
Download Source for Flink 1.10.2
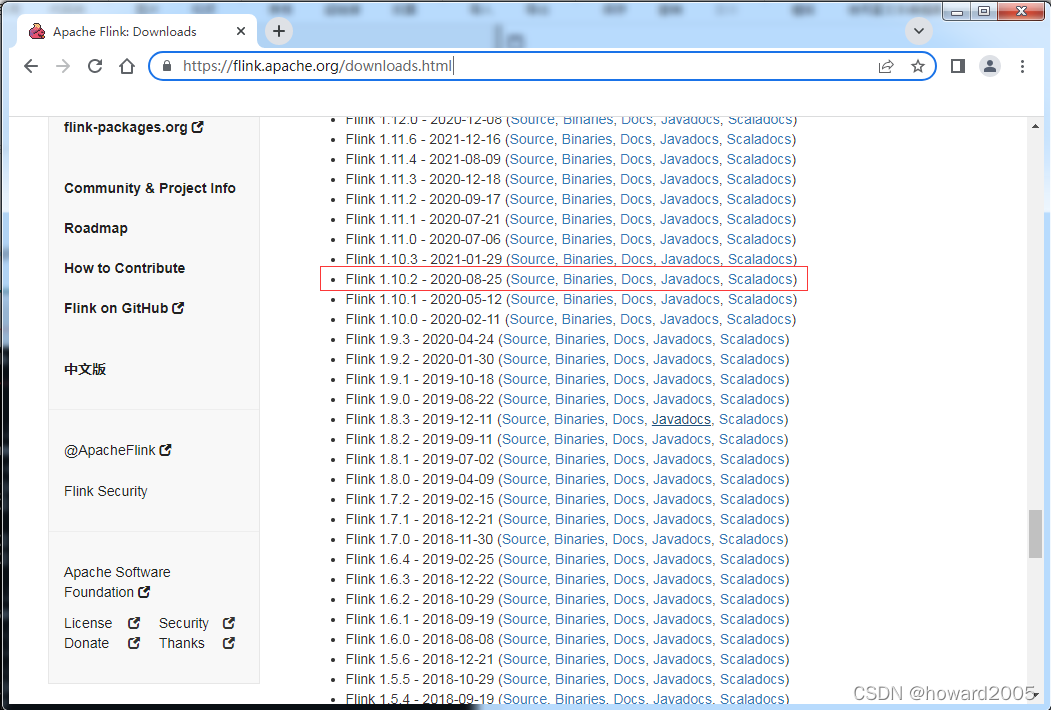coord(533,279)
